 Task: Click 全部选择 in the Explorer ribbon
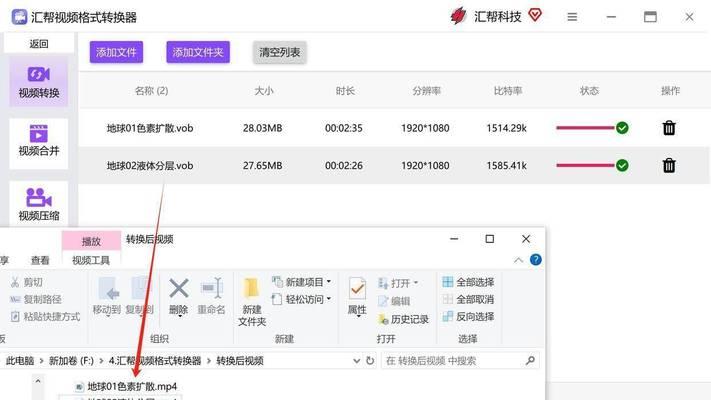(468, 282)
